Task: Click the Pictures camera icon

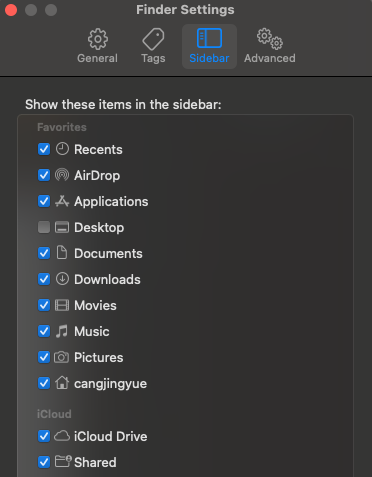Action: pos(62,357)
